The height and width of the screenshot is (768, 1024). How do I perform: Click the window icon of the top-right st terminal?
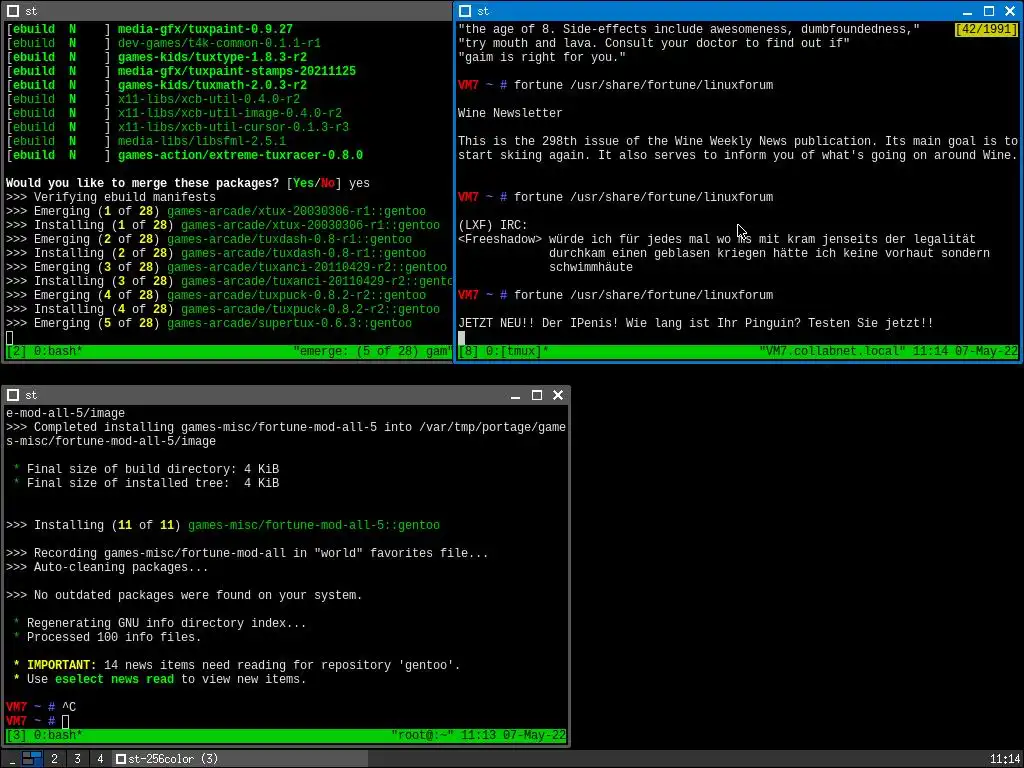pyautogui.click(x=464, y=11)
